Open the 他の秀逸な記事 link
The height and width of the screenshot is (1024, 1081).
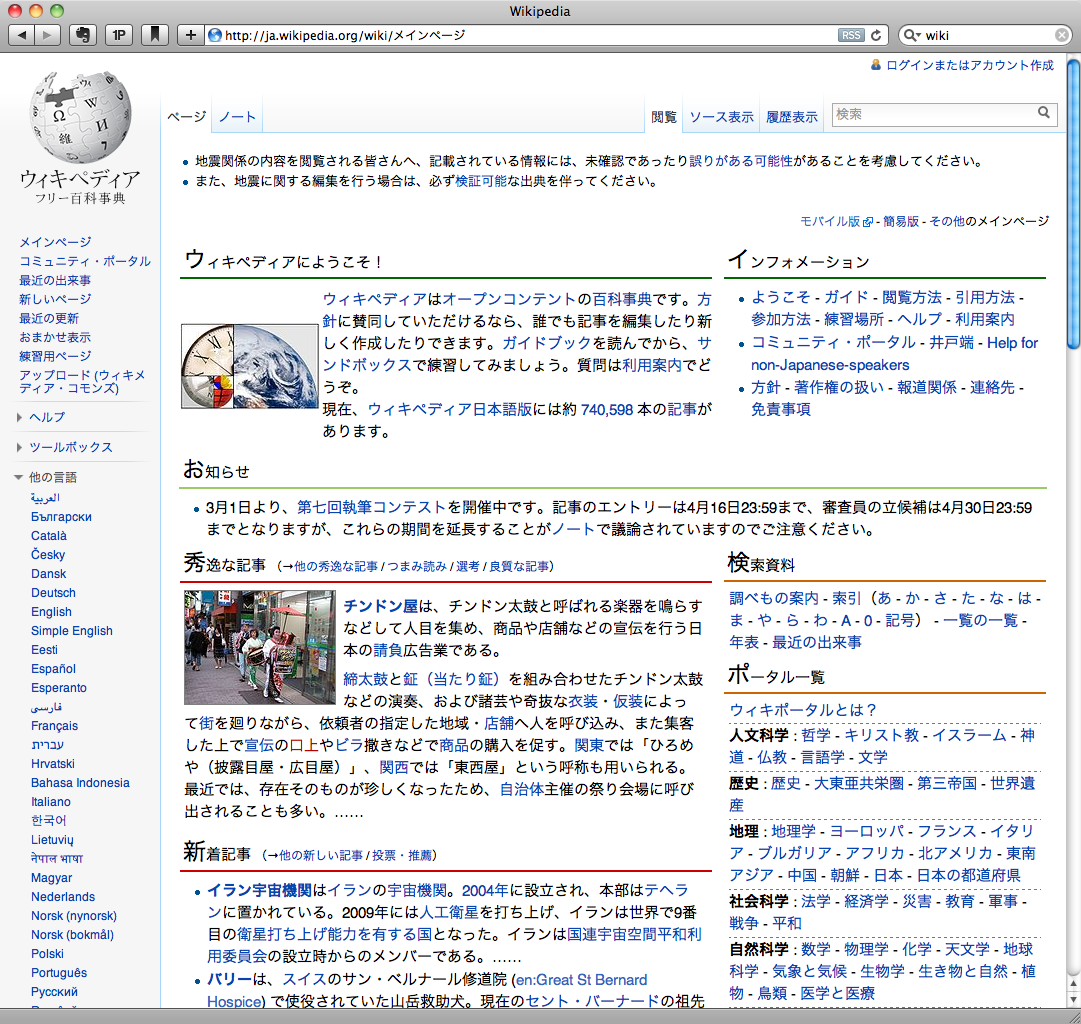pos(336,566)
